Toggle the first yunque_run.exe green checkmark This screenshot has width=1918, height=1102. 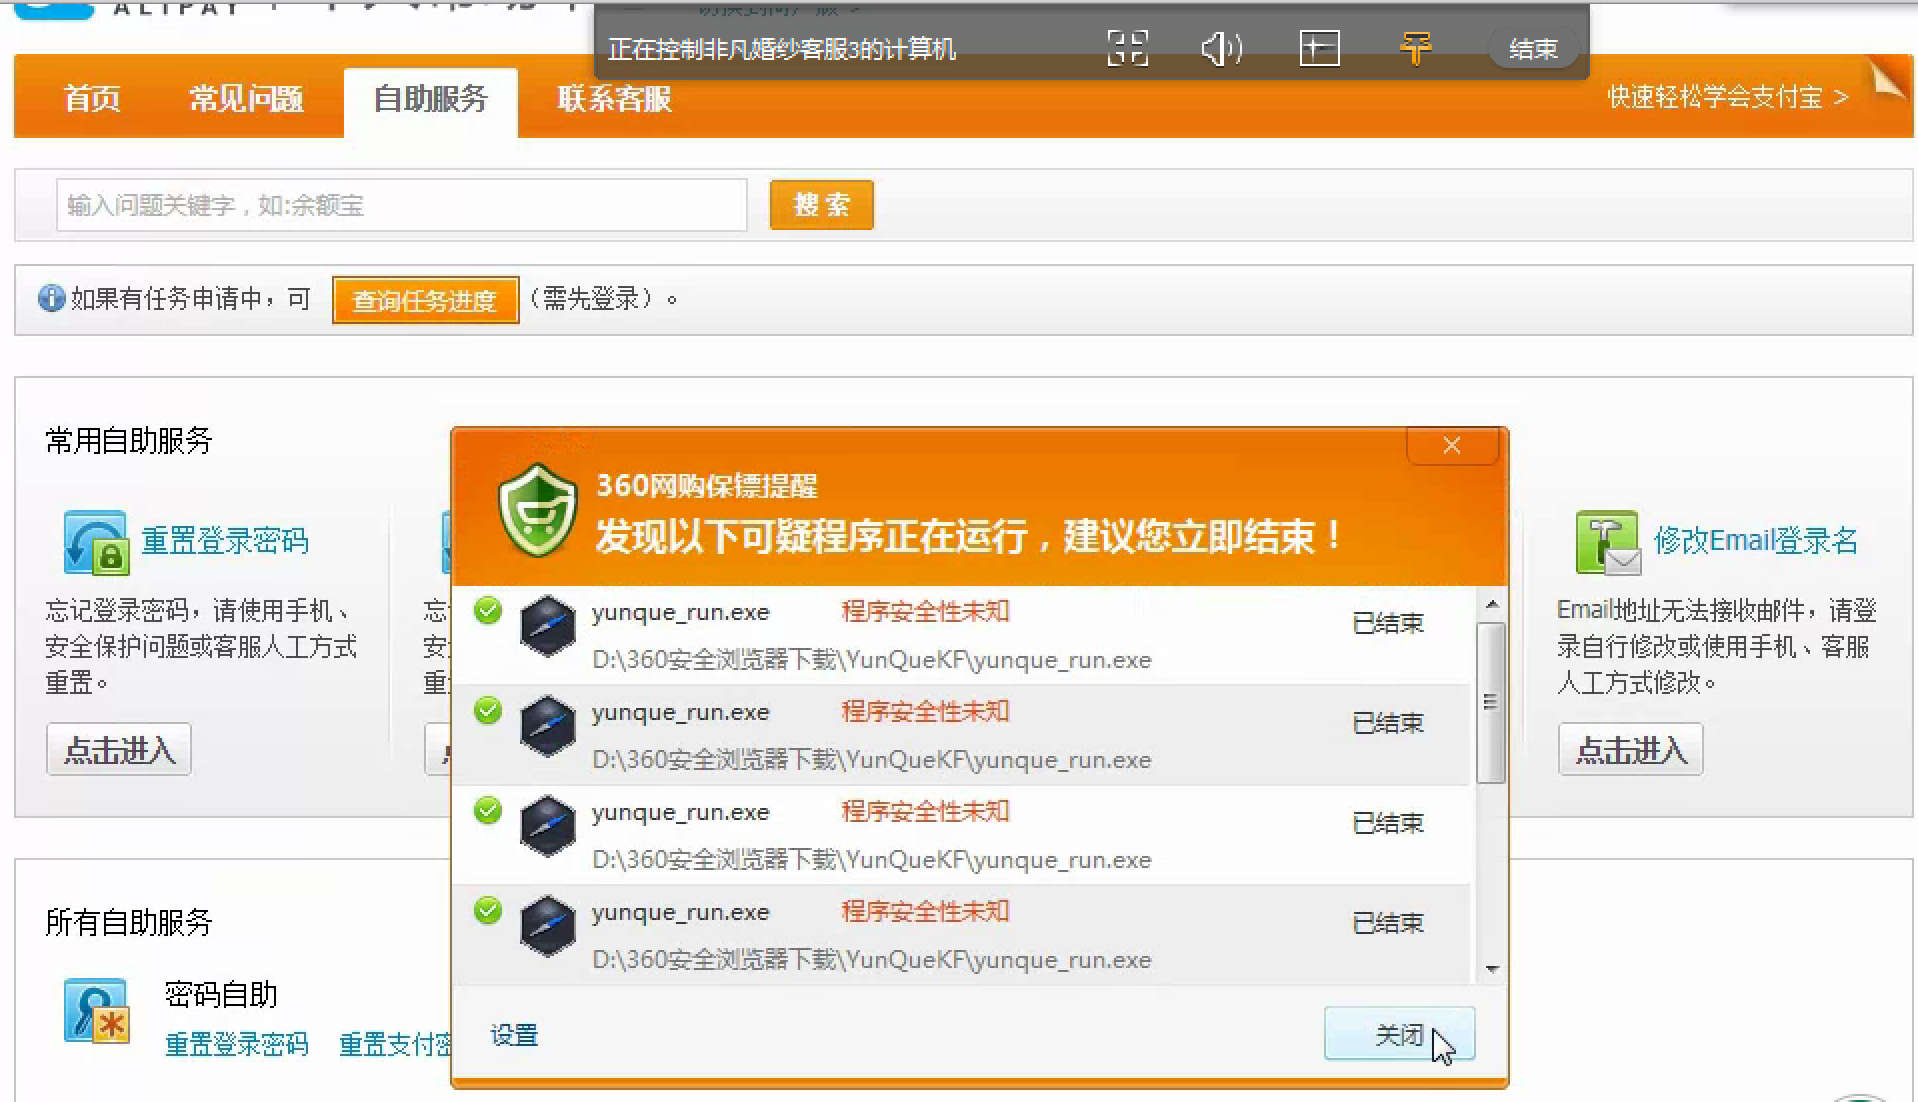point(488,610)
